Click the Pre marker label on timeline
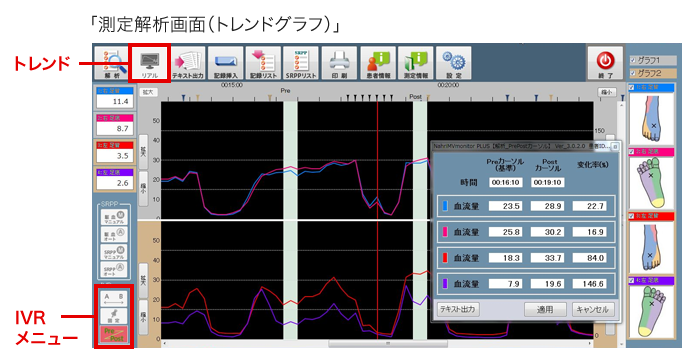The height and width of the screenshot is (360, 700). tap(286, 91)
